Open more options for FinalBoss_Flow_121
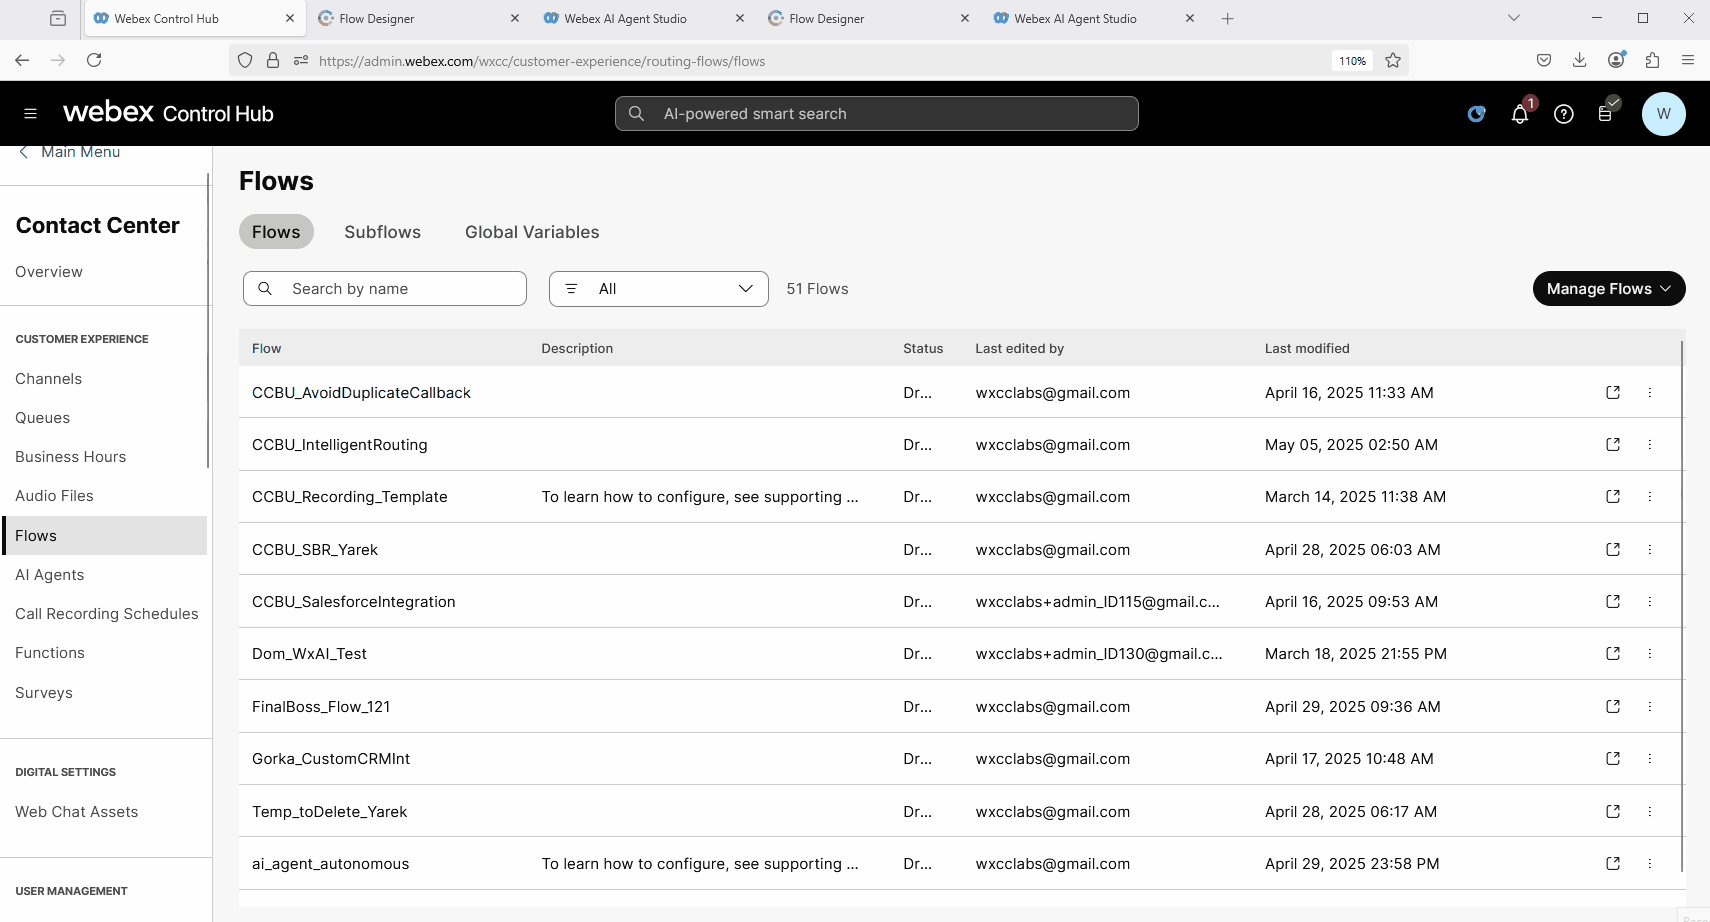1710x922 pixels. [1649, 707]
